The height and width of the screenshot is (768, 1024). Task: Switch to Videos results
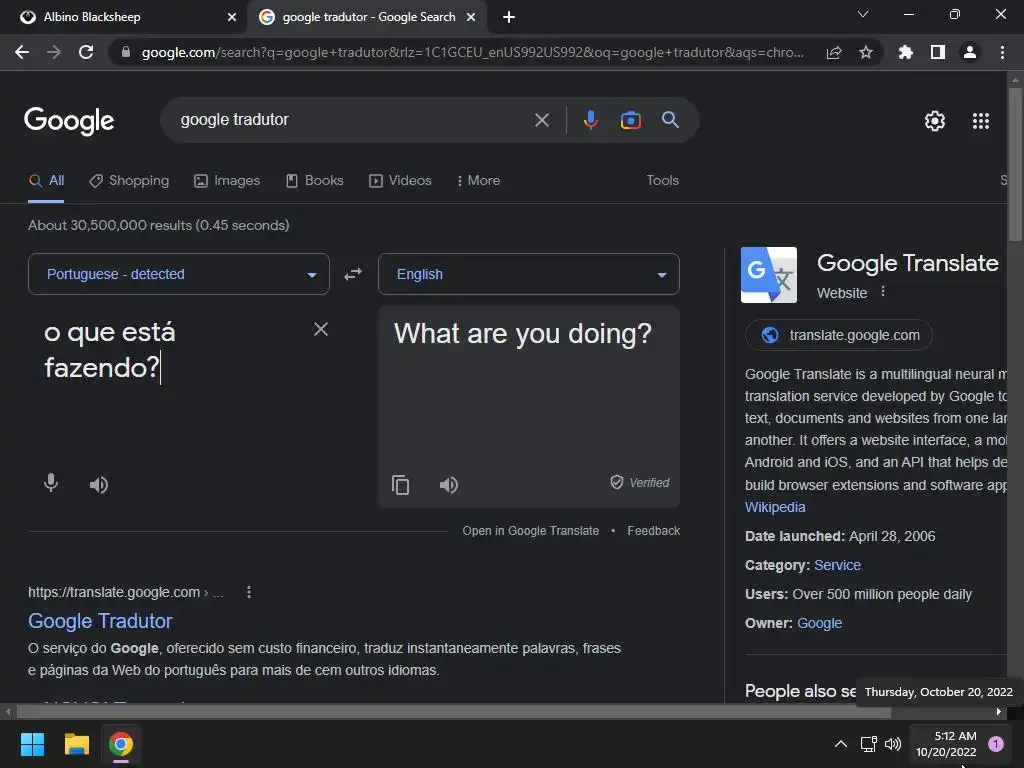pos(400,180)
